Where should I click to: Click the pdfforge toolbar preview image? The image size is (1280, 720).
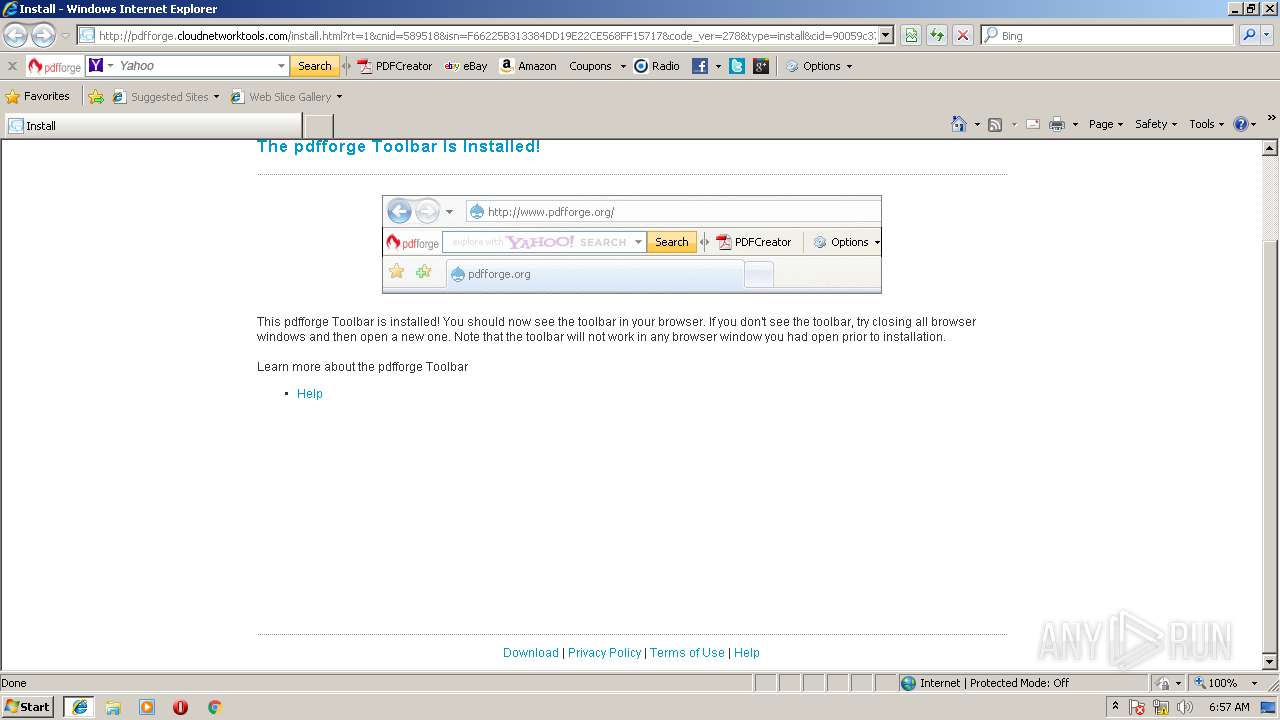(632, 244)
